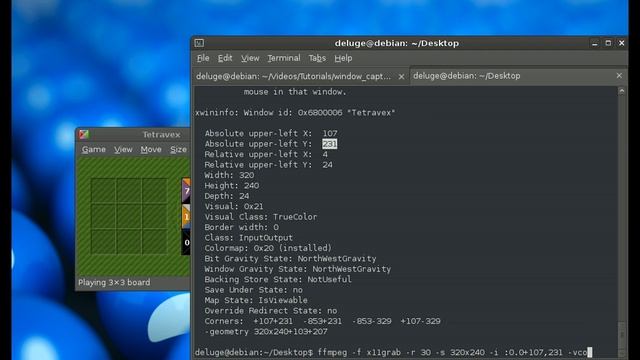This screenshot has height=360, width=640.
Task: Open the Tetravex View menu
Action: tap(123, 149)
